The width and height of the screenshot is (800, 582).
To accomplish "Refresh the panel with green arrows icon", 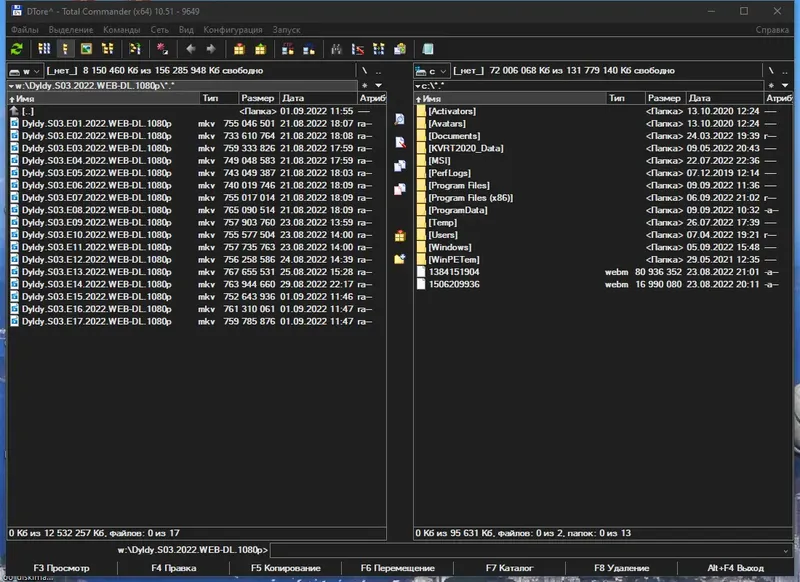I will [x=17, y=49].
